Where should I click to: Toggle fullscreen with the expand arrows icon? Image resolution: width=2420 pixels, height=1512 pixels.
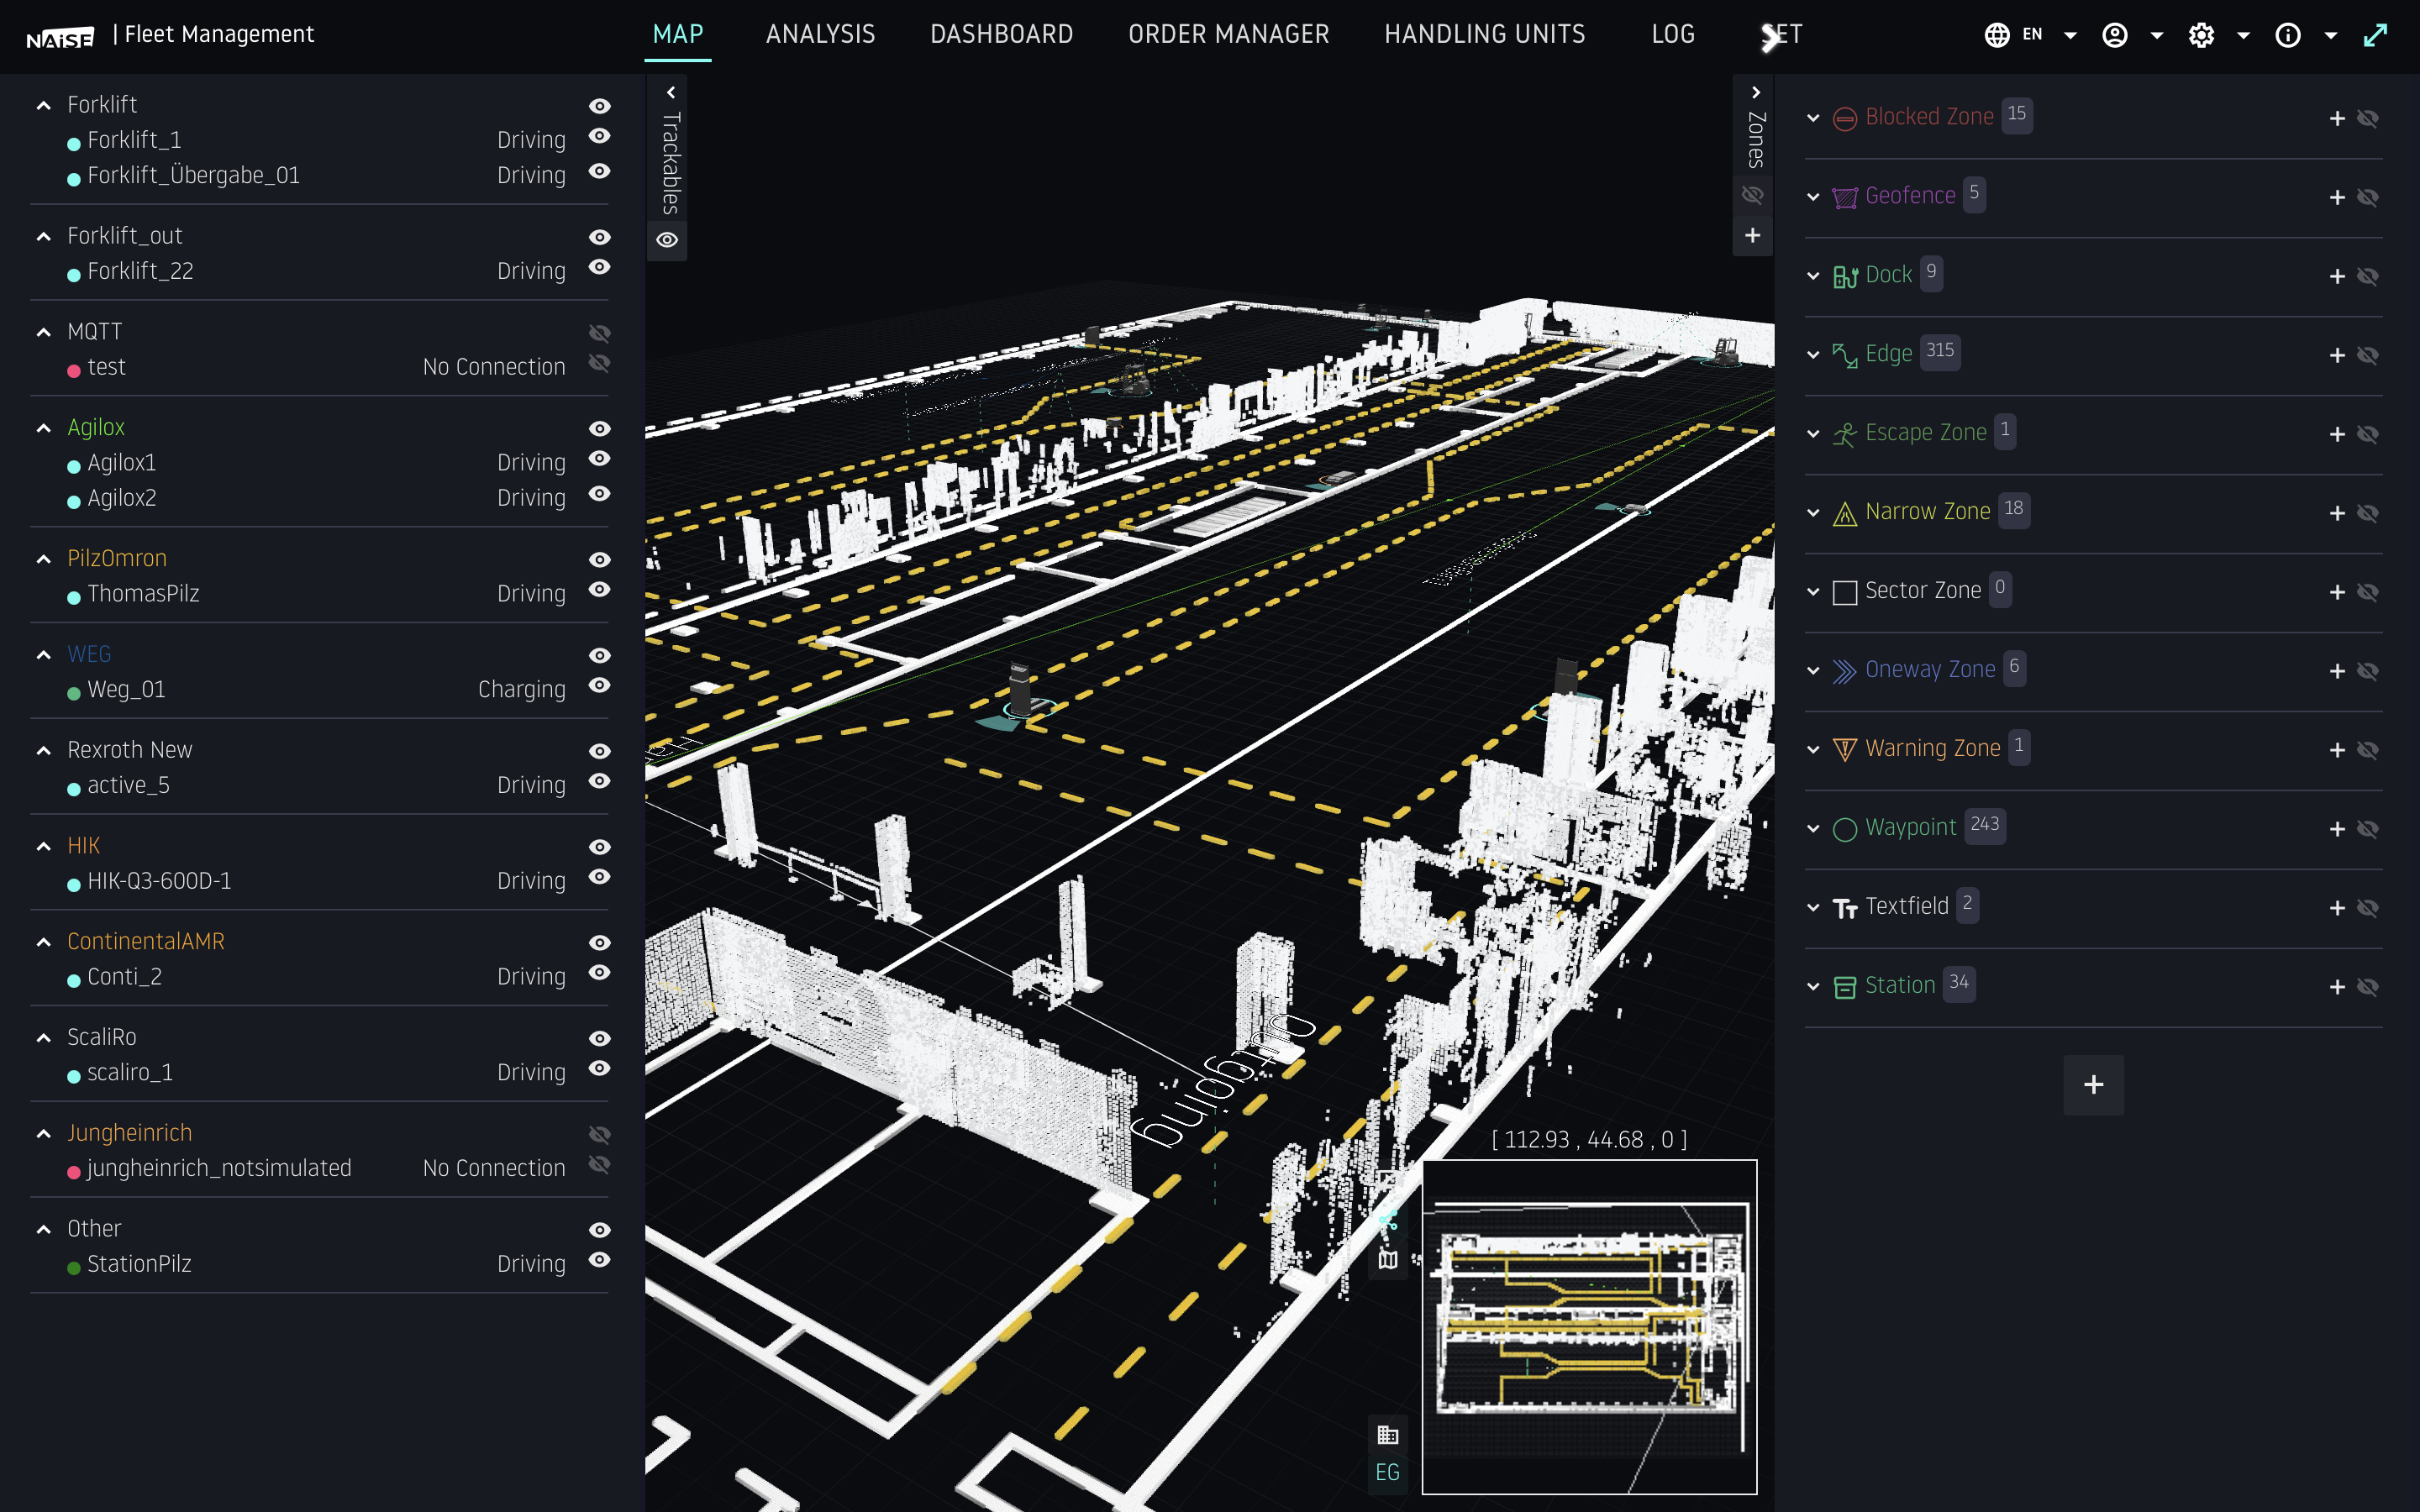coord(2375,35)
